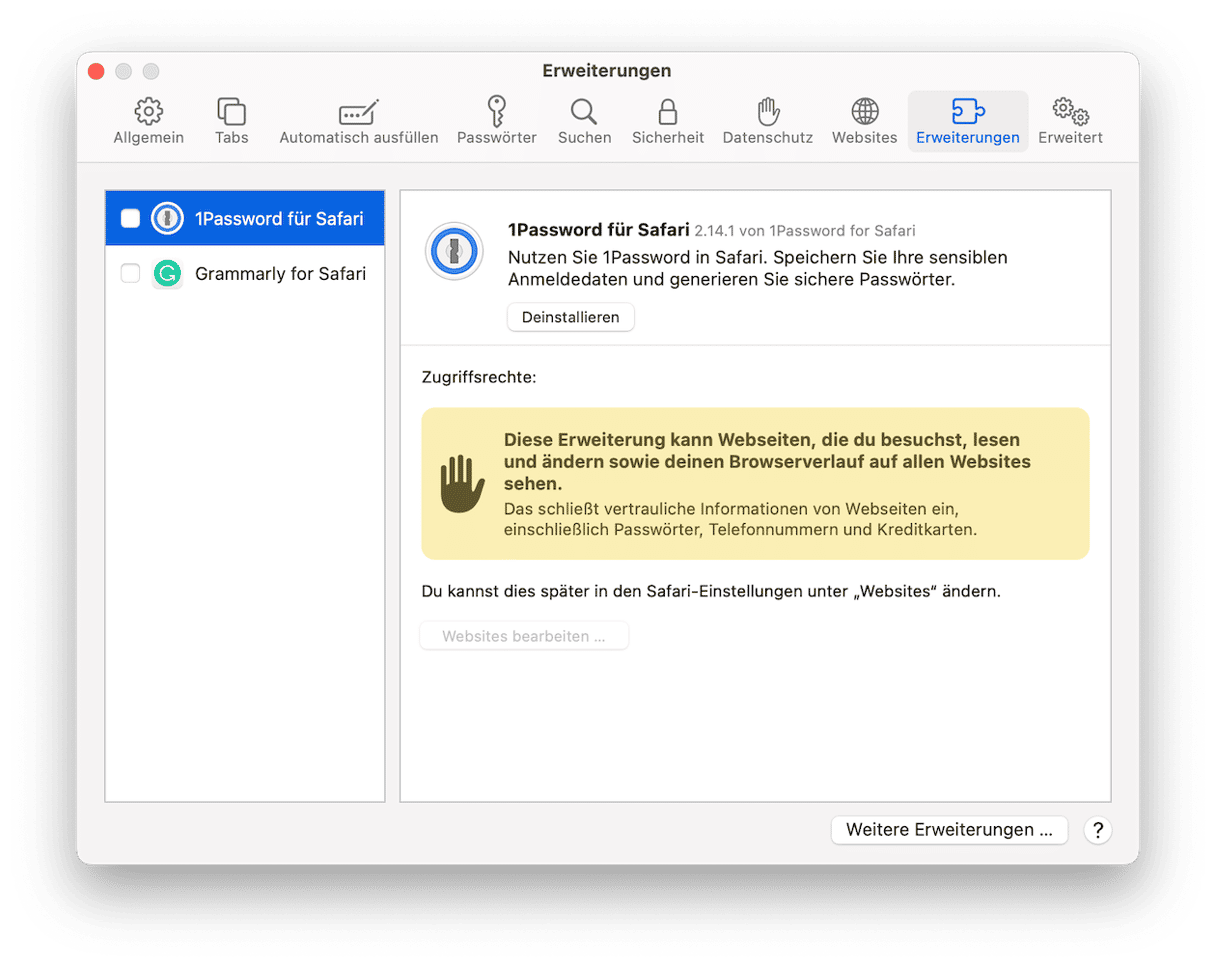The image size is (1216, 966).
Task: Open the Datenschutz hand icon
Action: coord(767,111)
